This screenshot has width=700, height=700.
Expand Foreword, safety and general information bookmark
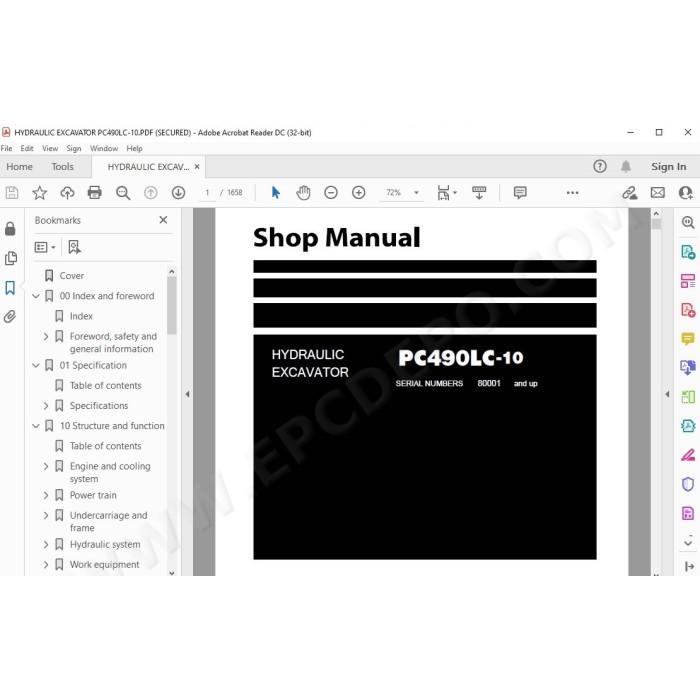pos(46,336)
